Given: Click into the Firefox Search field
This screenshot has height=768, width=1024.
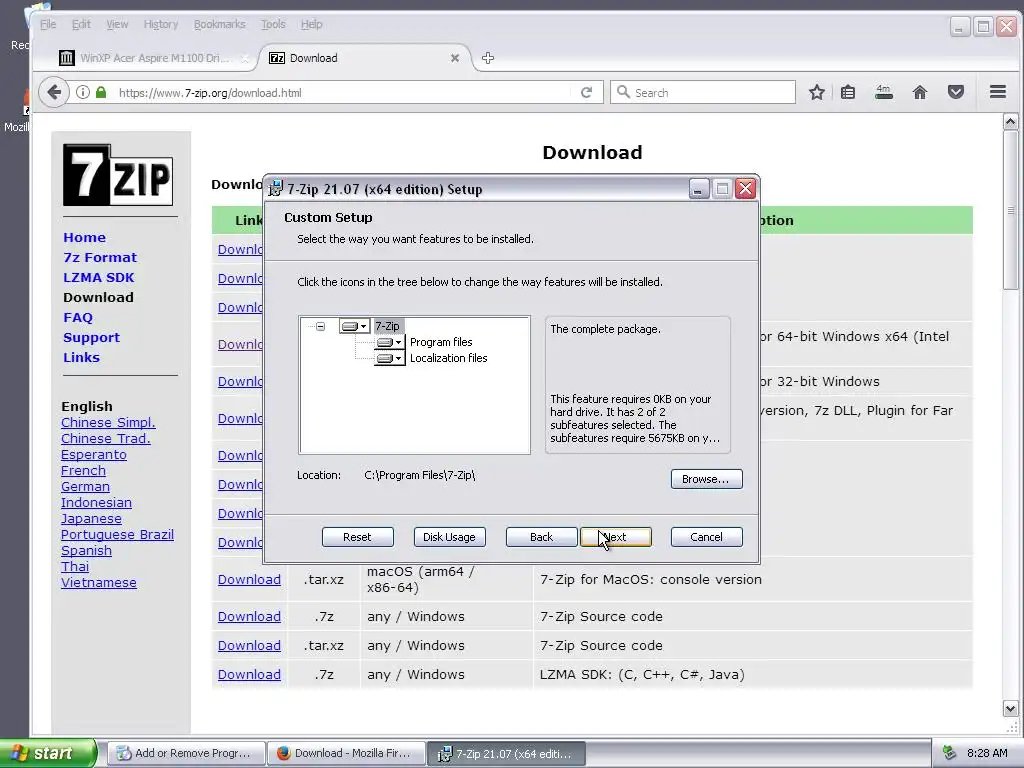Looking at the screenshot, I should coord(703,92).
